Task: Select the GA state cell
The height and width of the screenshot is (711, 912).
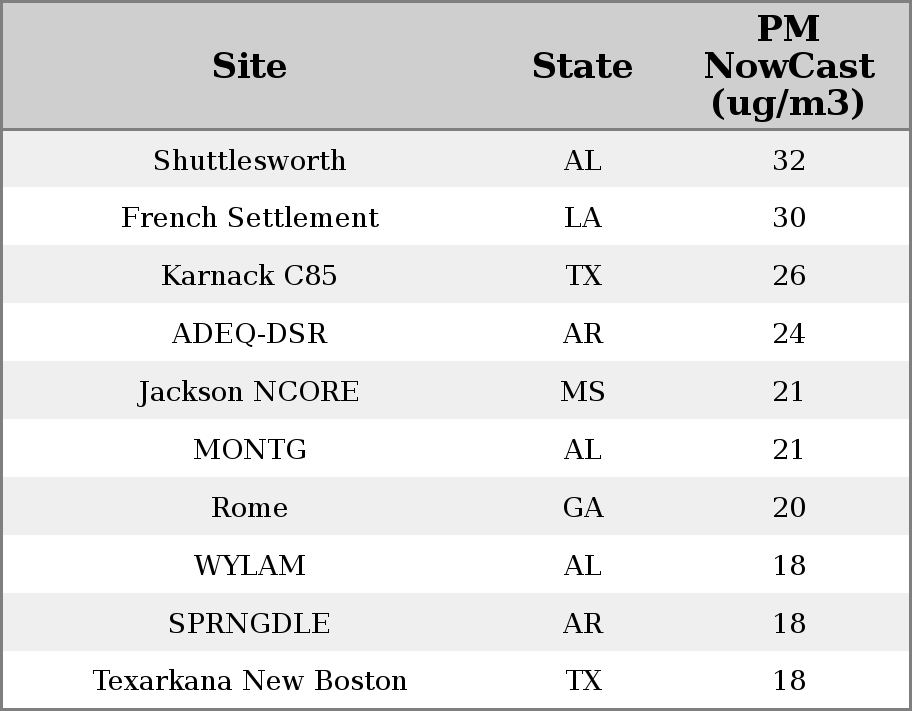Action: (583, 508)
